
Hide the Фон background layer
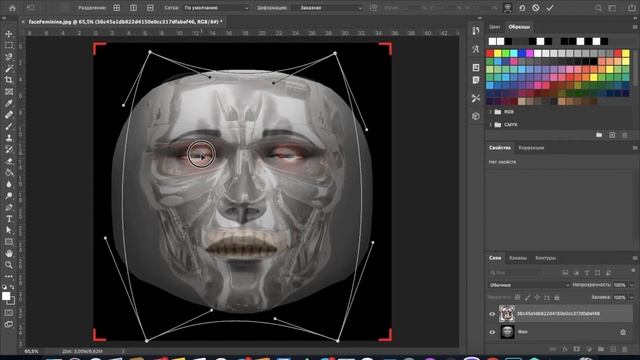pyautogui.click(x=492, y=332)
